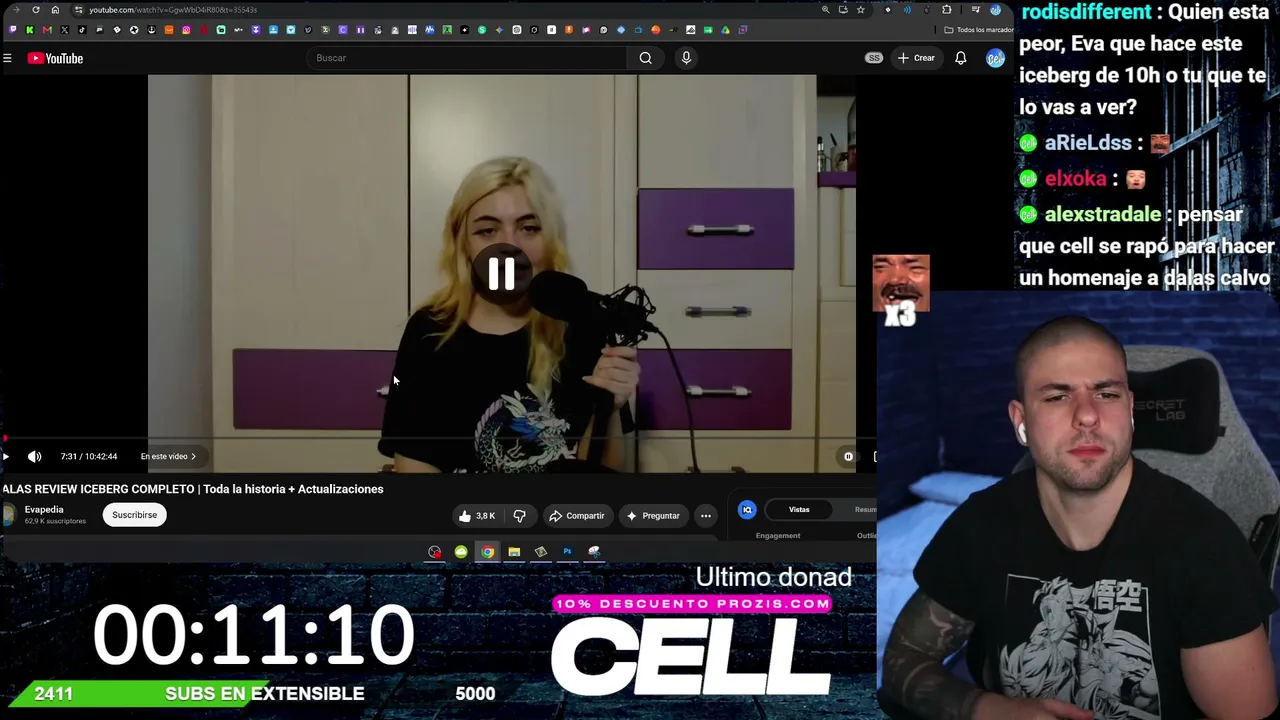Viewport: 1280px width, 720px height.
Task: Open File Explorer from the taskbar
Action: [x=514, y=552]
